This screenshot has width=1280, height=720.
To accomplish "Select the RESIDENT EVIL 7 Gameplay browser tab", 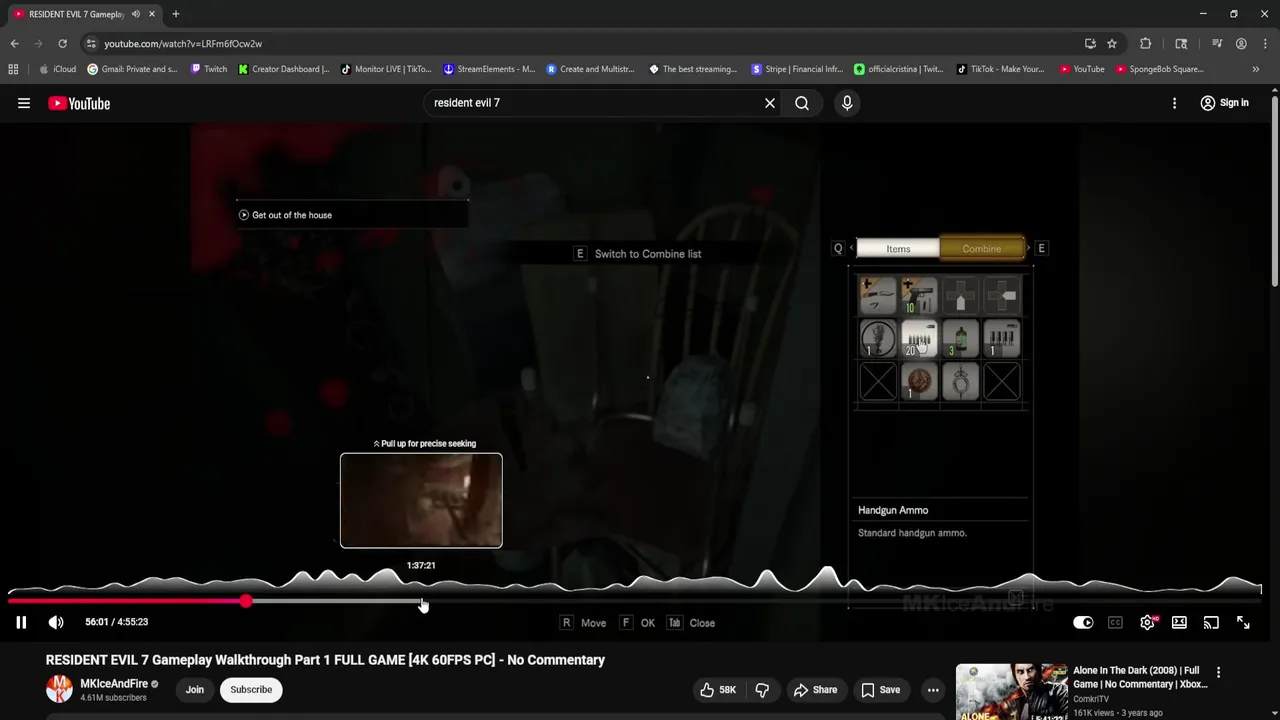I will [77, 14].
